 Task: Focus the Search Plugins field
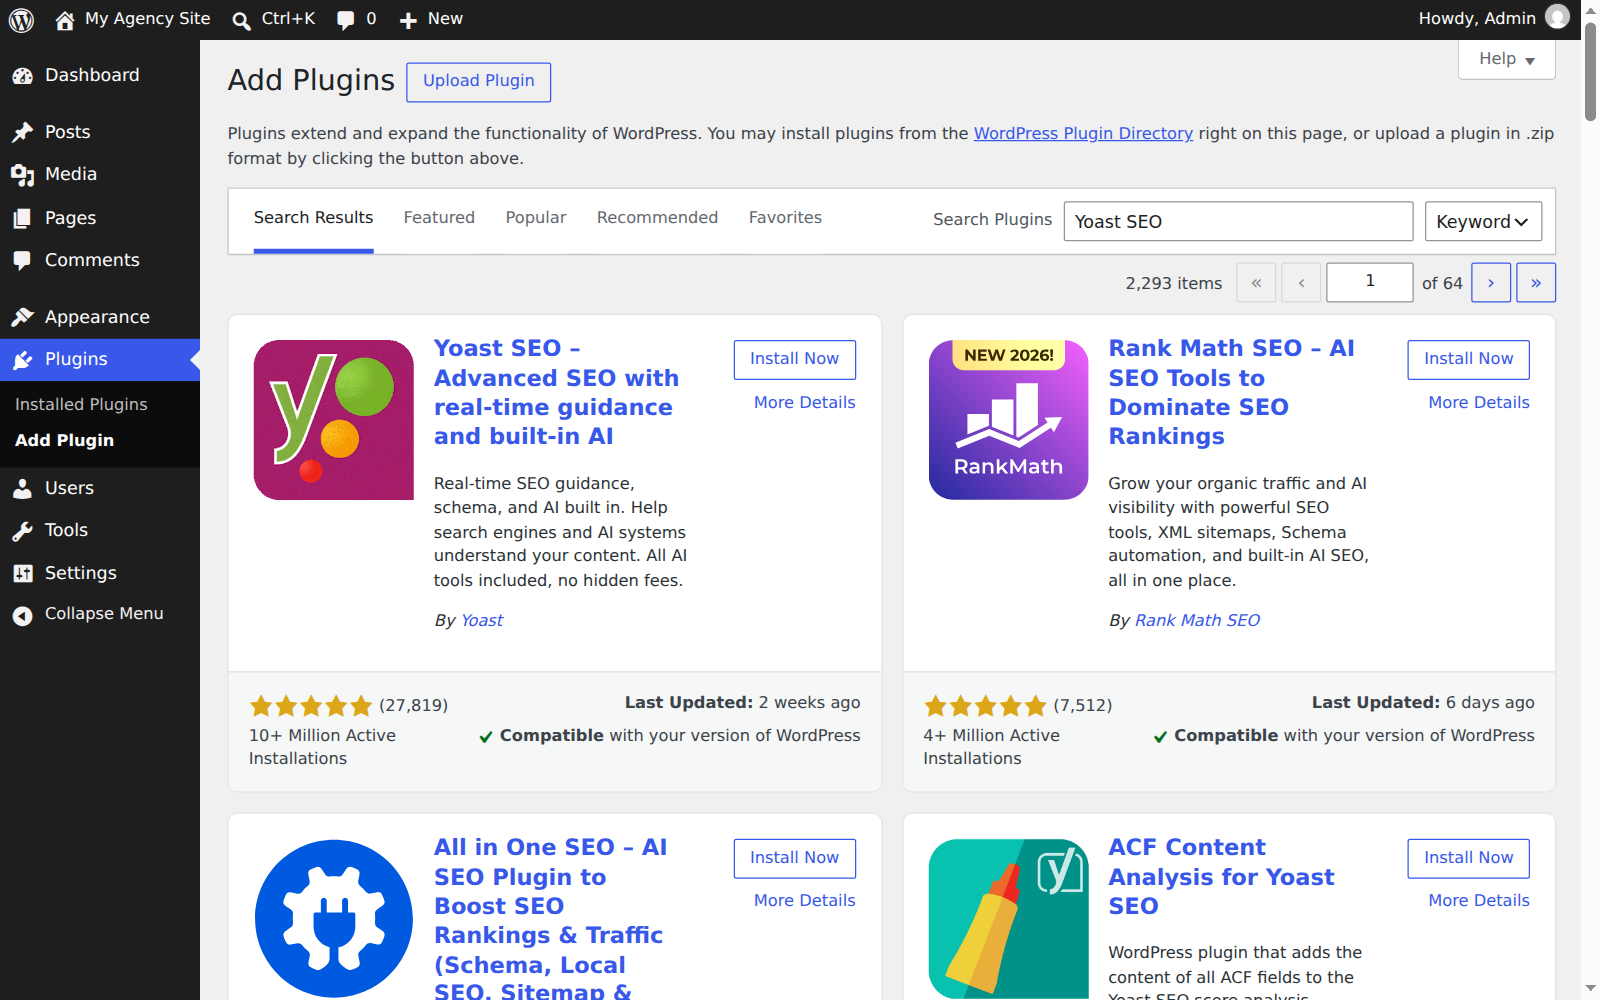[x=1238, y=221]
